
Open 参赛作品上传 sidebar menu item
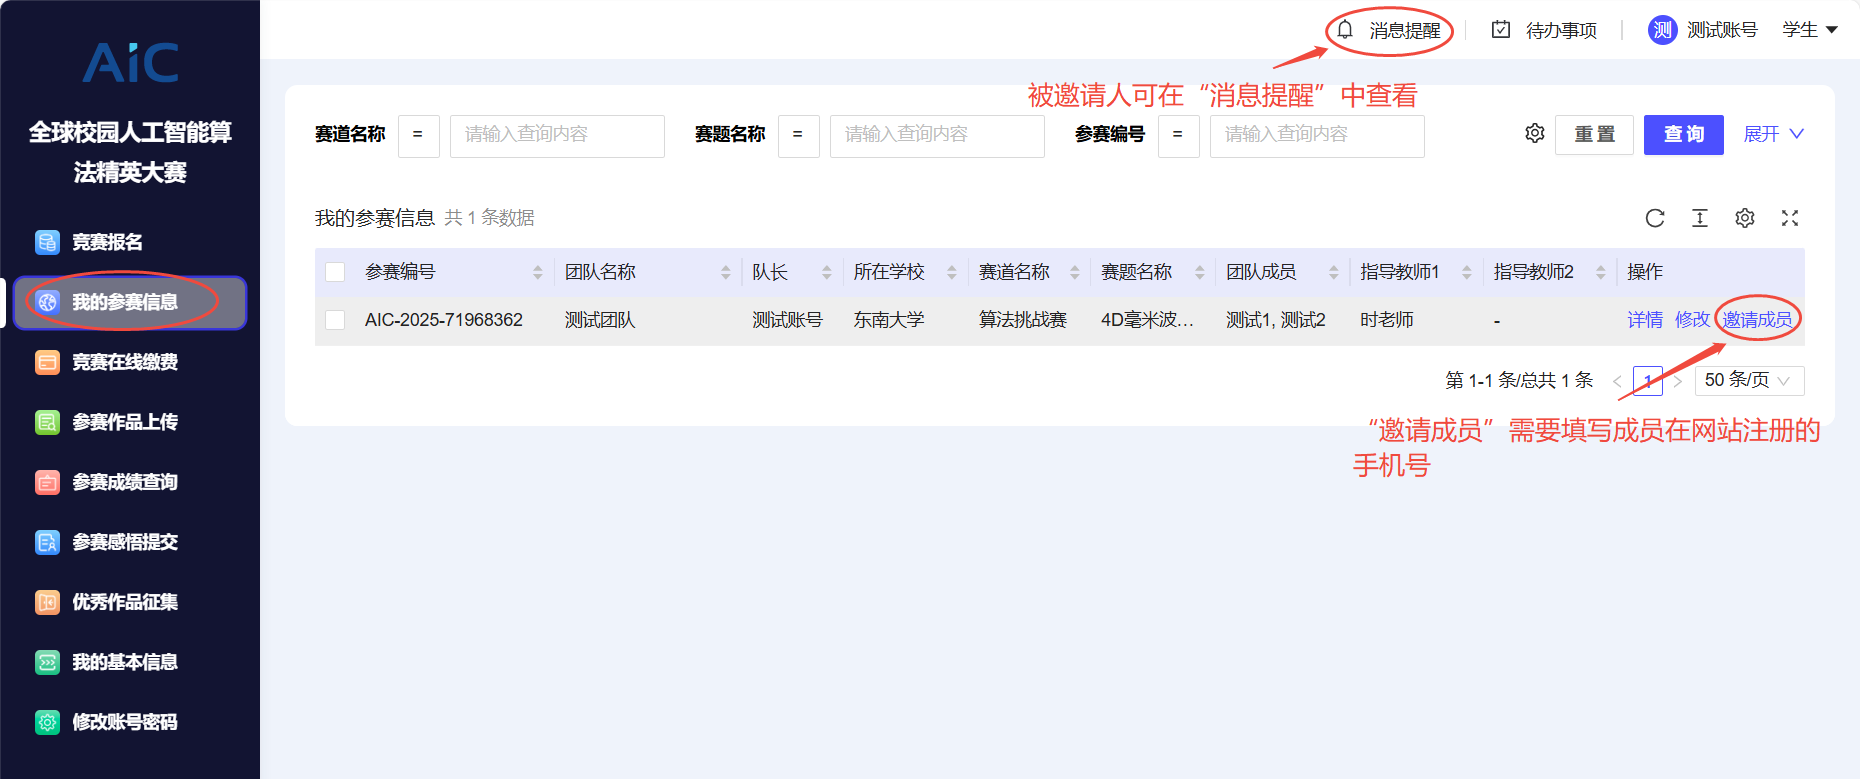(124, 422)
